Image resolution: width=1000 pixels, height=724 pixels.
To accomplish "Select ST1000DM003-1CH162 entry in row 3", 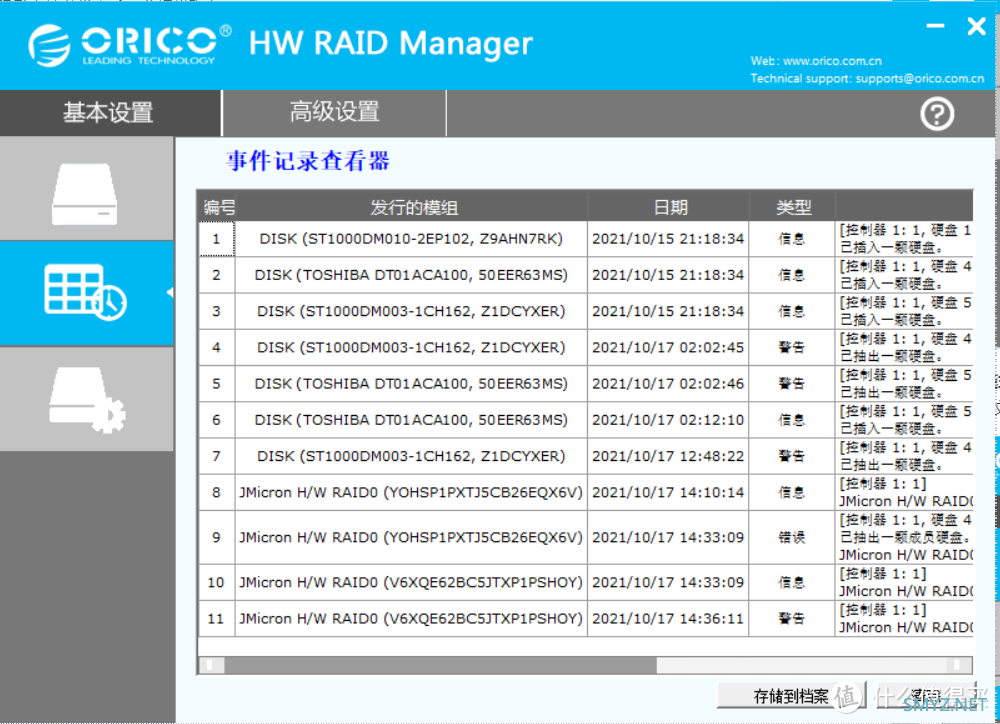I will [411, 311].
